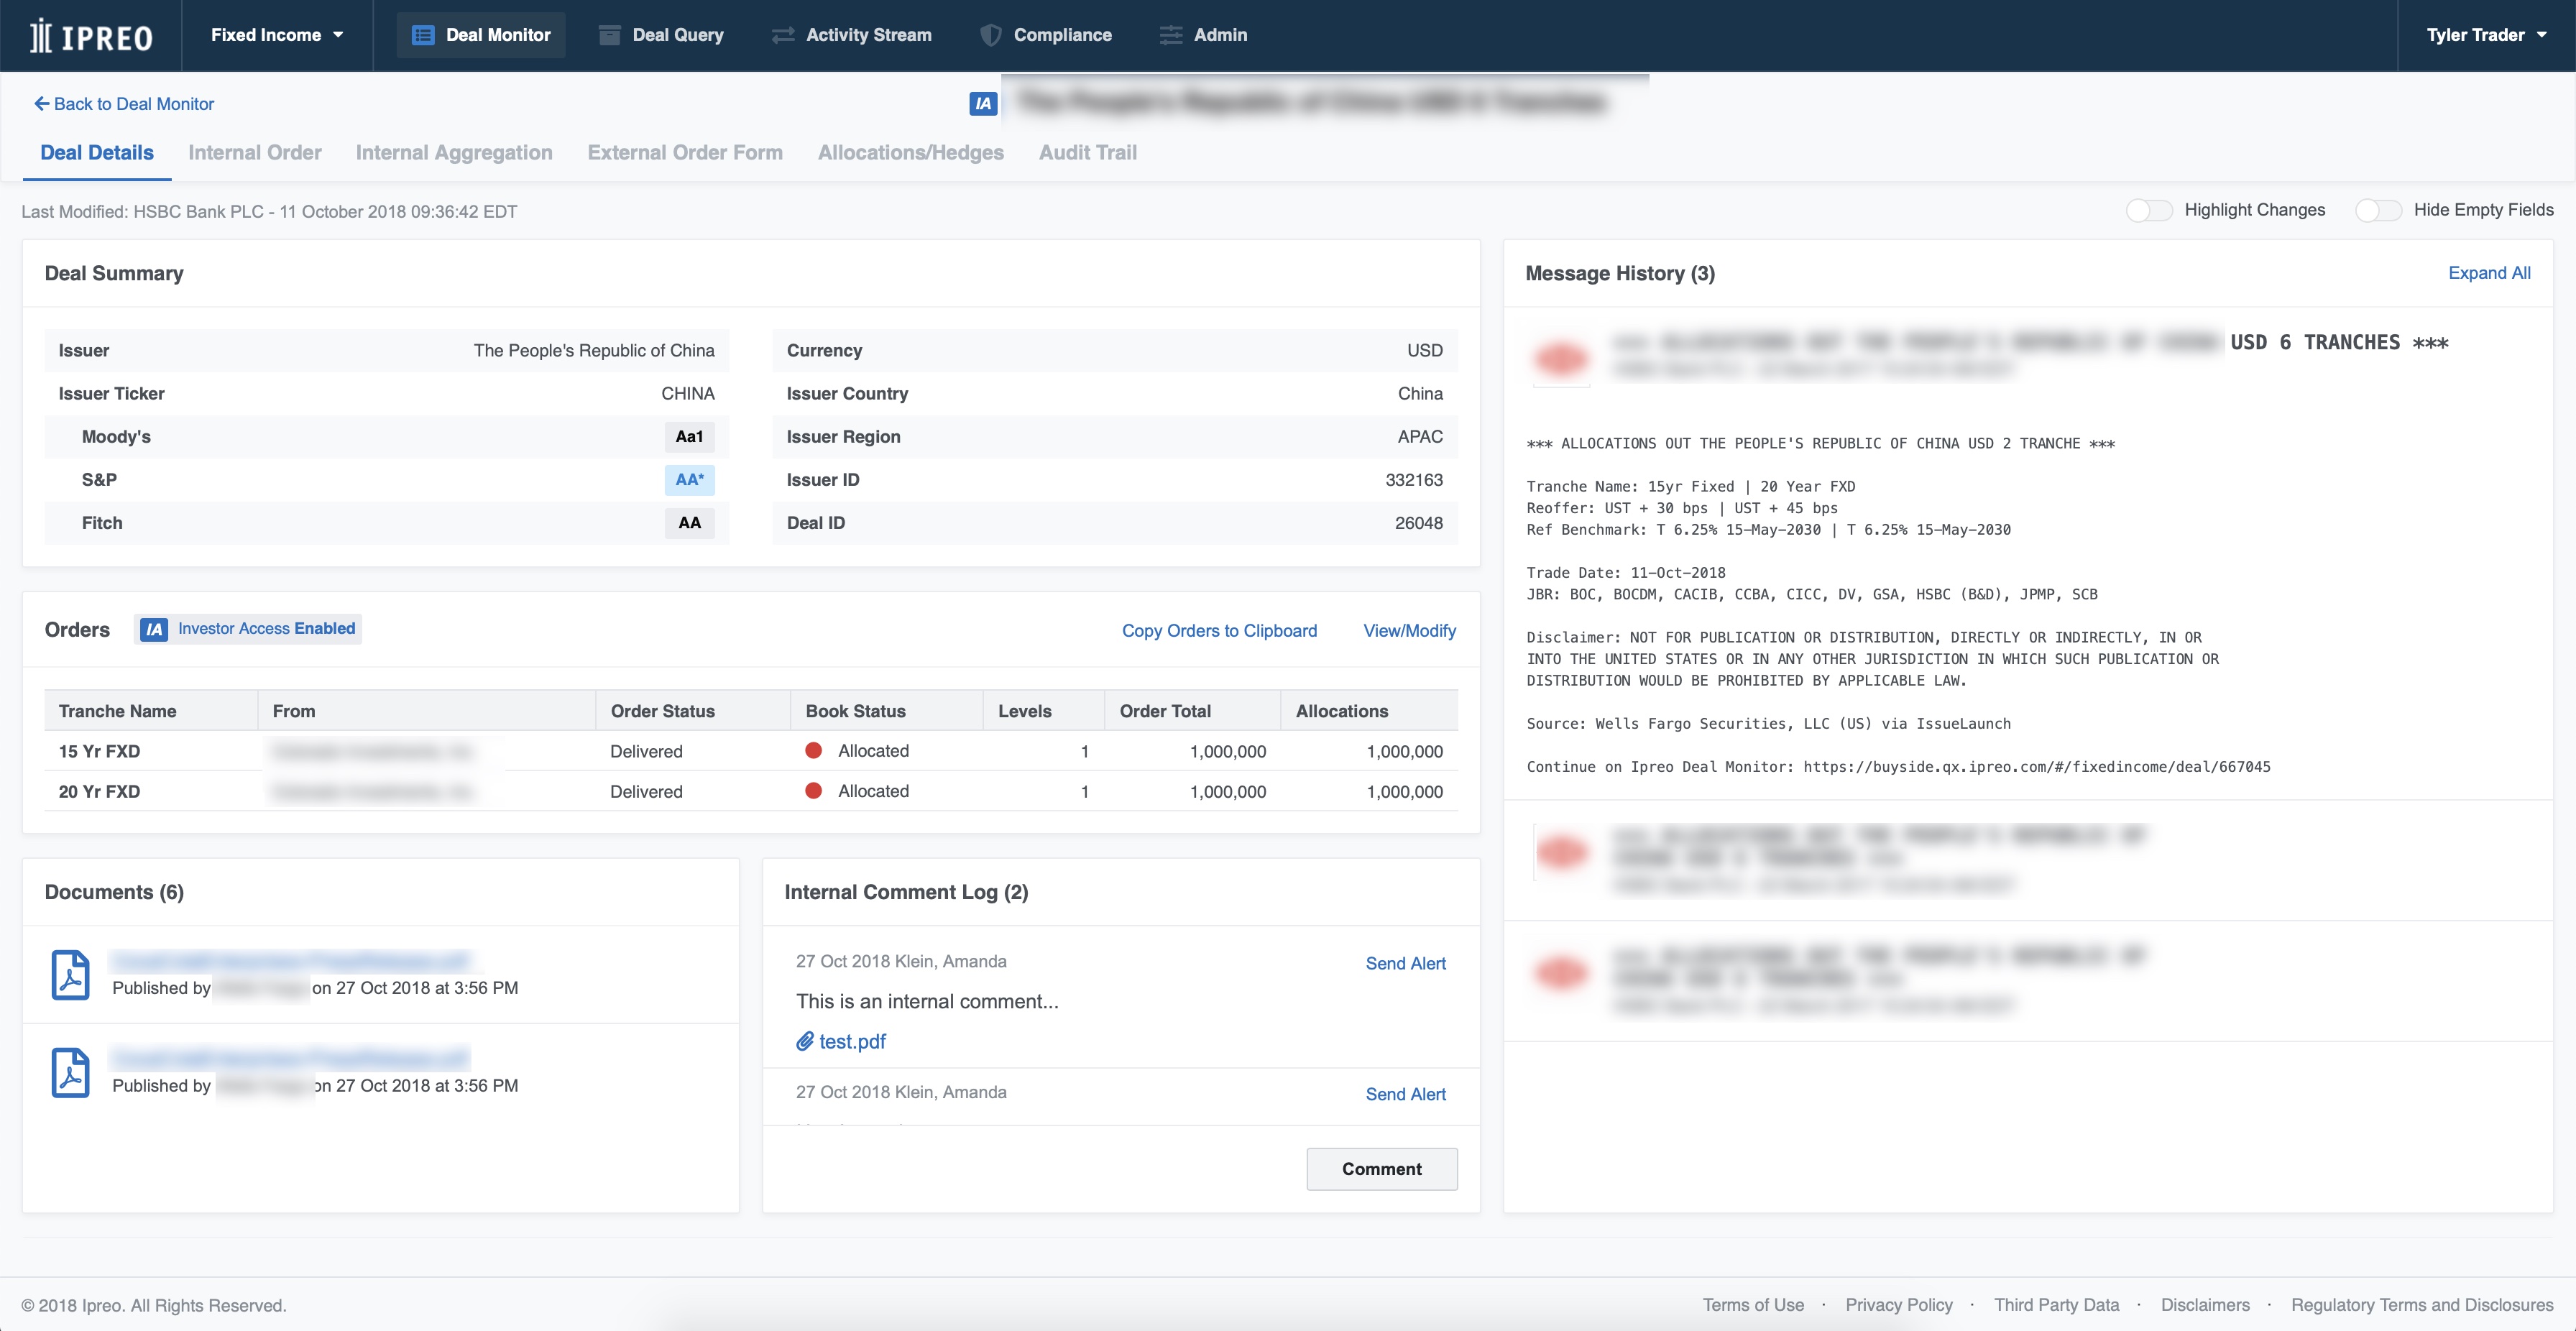Click the Ipreo logo icon
The height and width of the screenshot is (1331, 2576).
point(40,36)
